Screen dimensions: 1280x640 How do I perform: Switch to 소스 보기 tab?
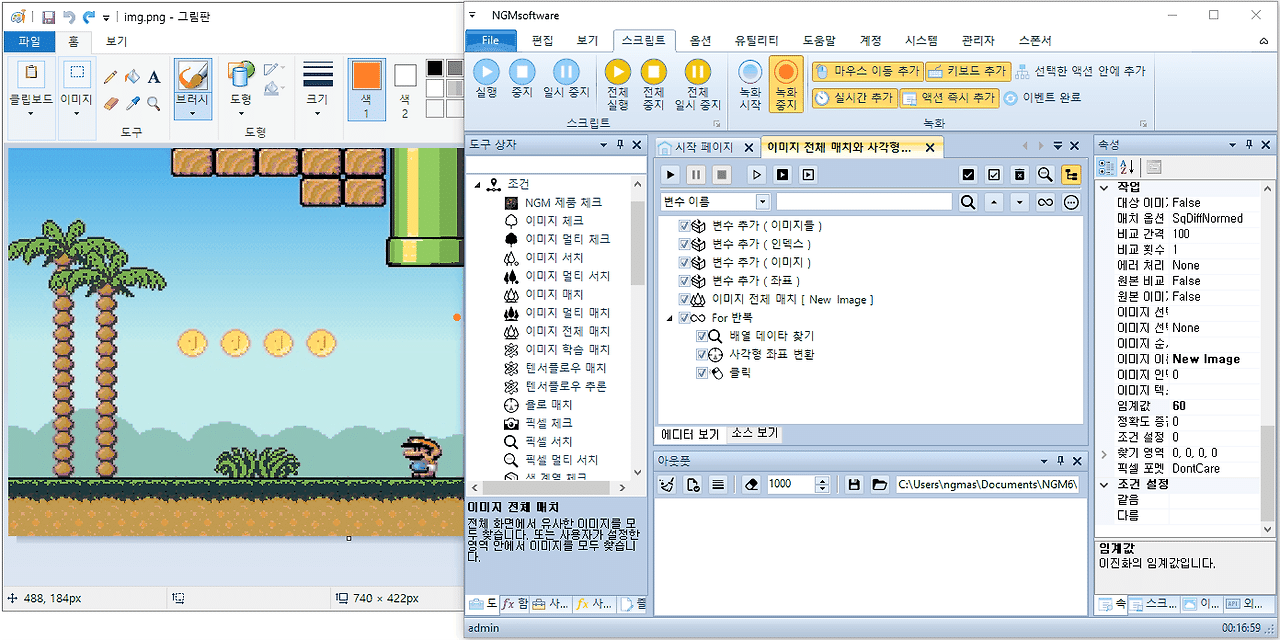[x=754, y=434]
